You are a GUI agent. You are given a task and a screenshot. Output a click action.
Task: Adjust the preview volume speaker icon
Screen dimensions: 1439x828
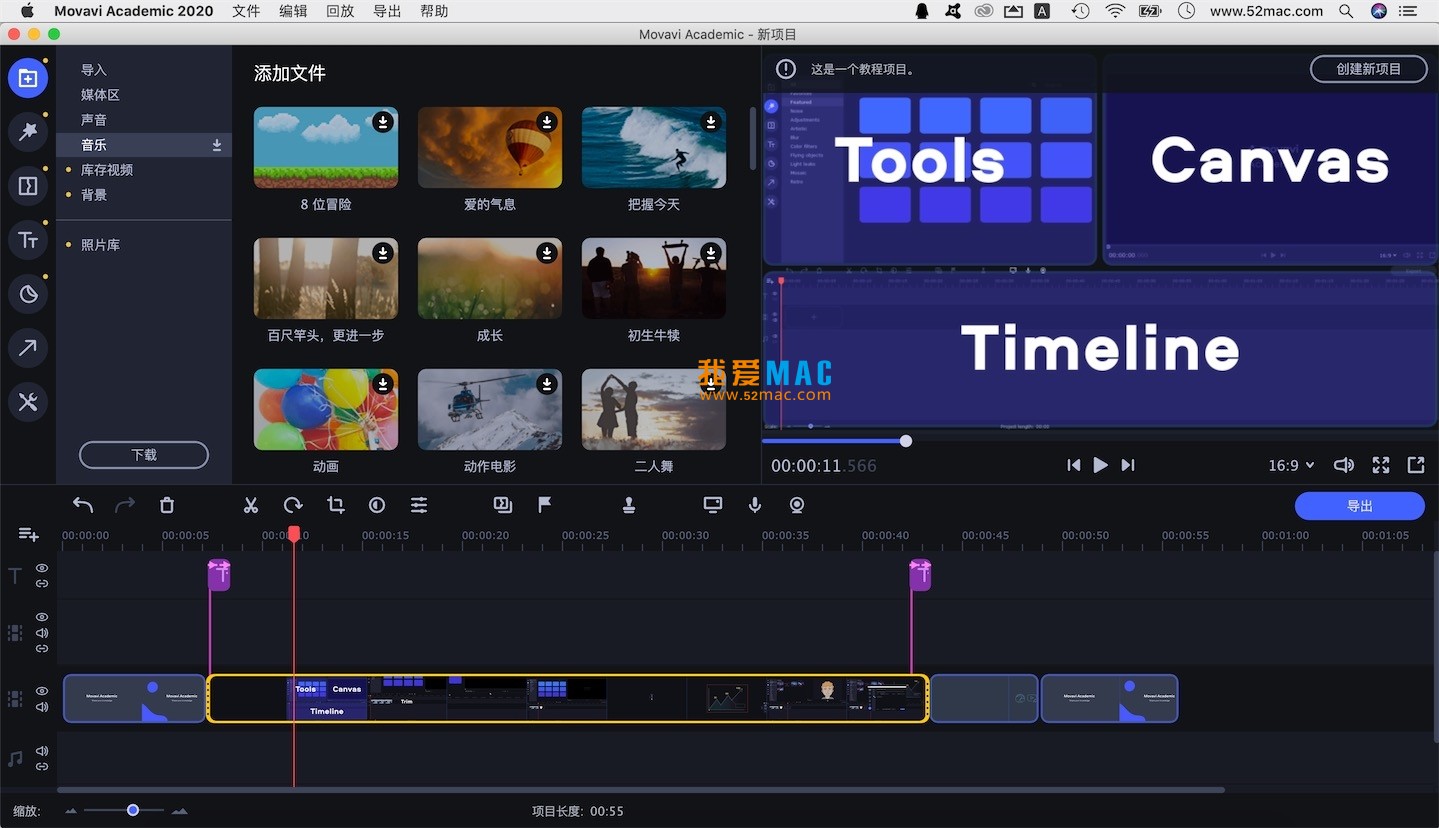point(1343,465)
